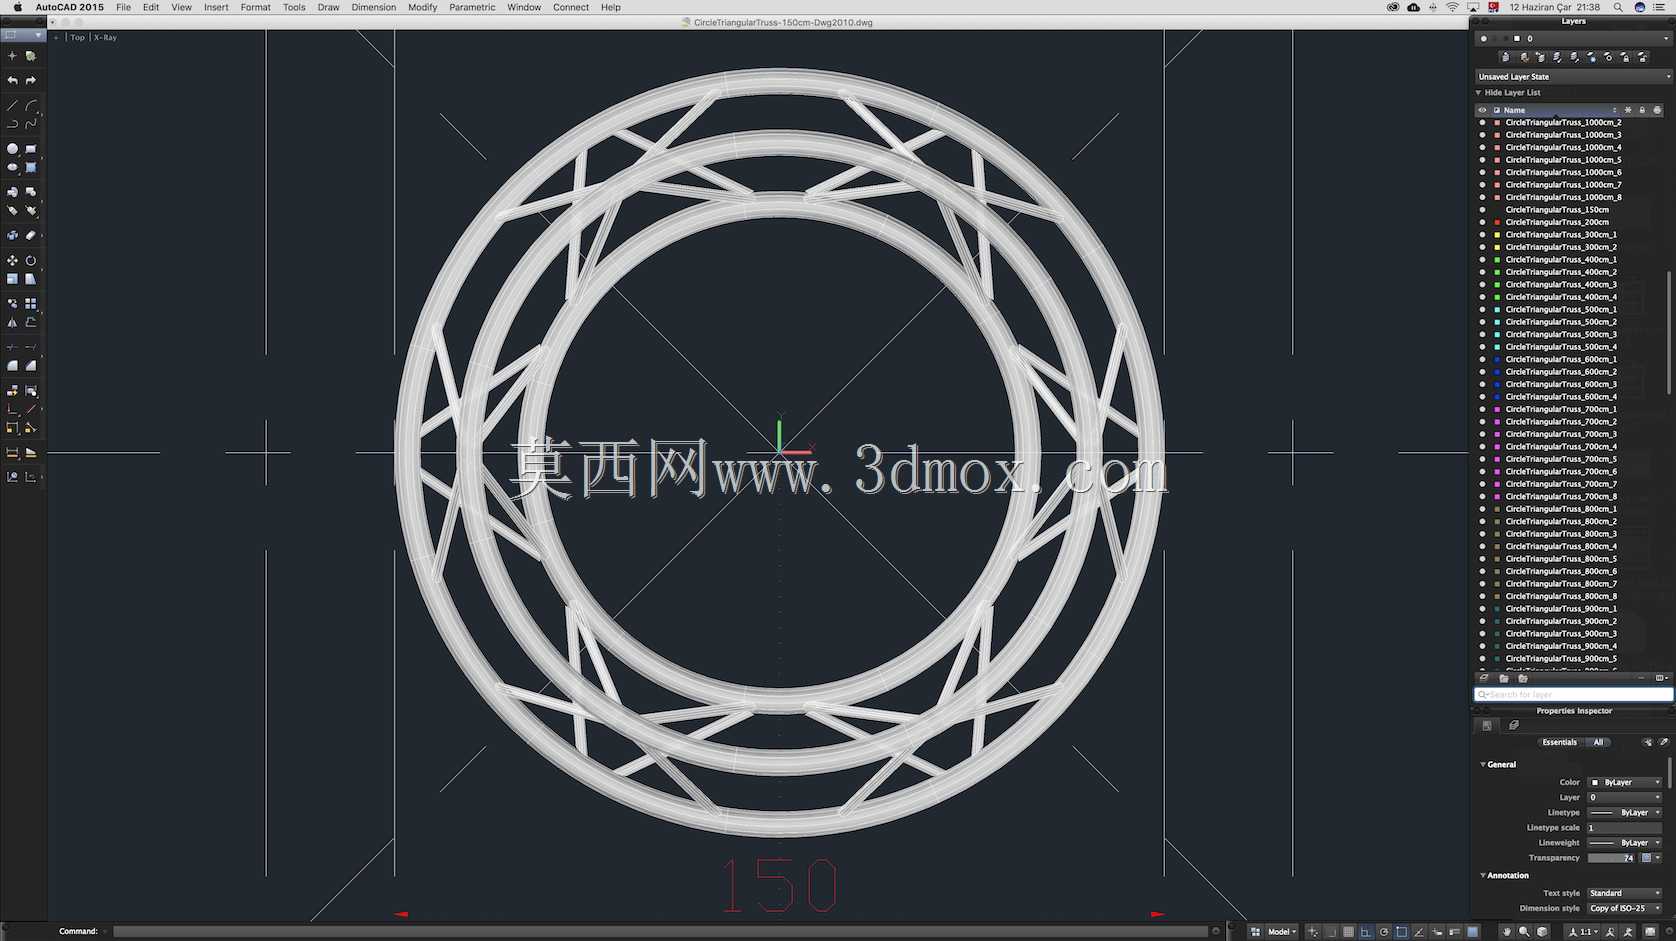
Task: Select the Array tool
Action: tap(31, 303)
